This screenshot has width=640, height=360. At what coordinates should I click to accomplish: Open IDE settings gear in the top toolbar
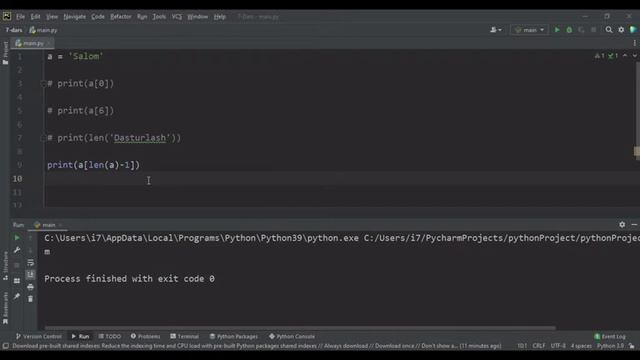(x=621, y=30)
